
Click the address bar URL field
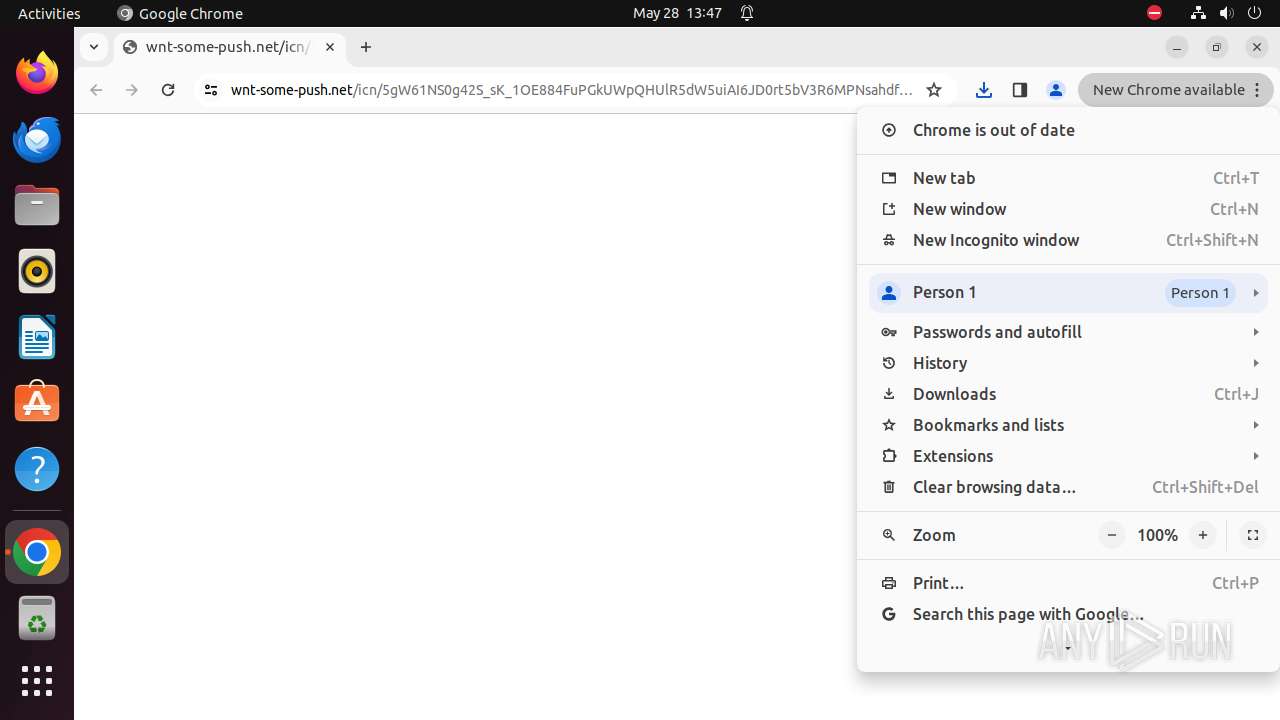571,90
